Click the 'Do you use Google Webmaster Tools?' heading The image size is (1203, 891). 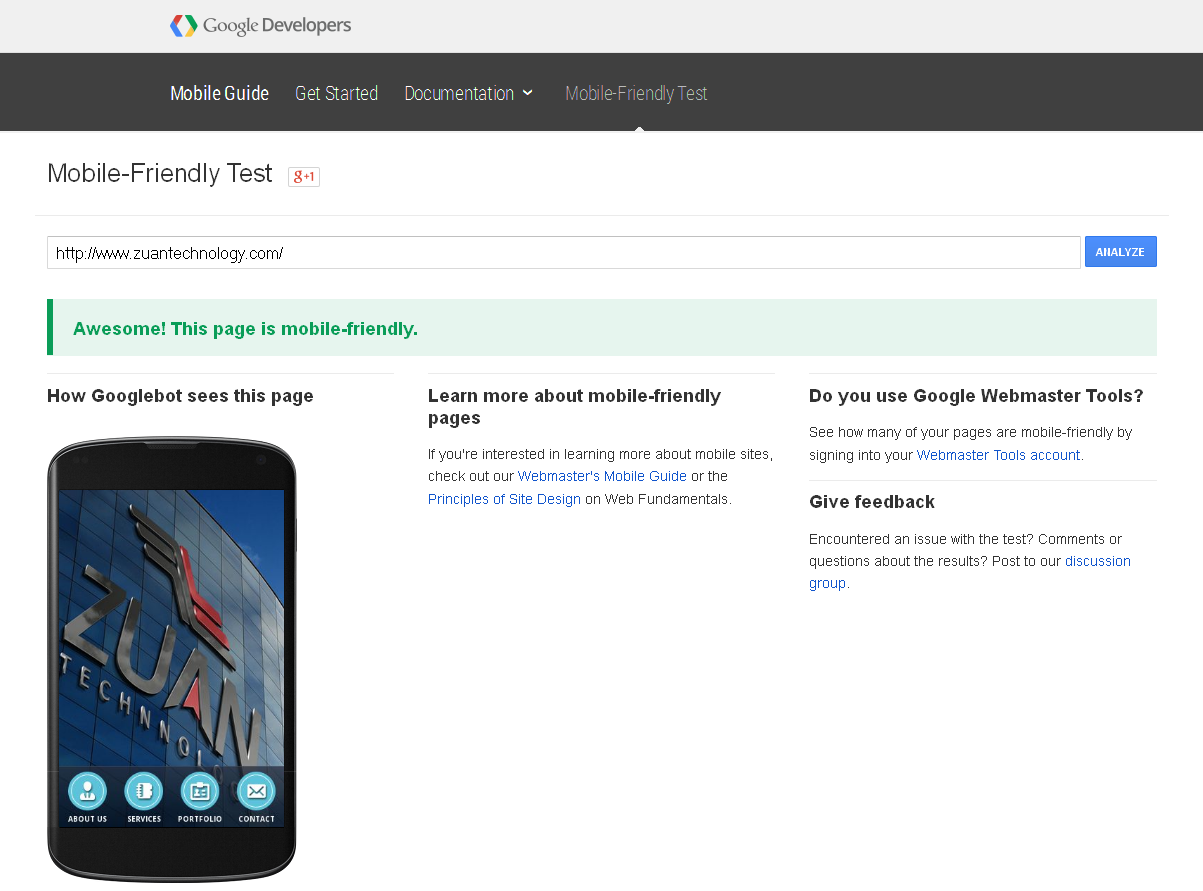click(x=976, y=396)
